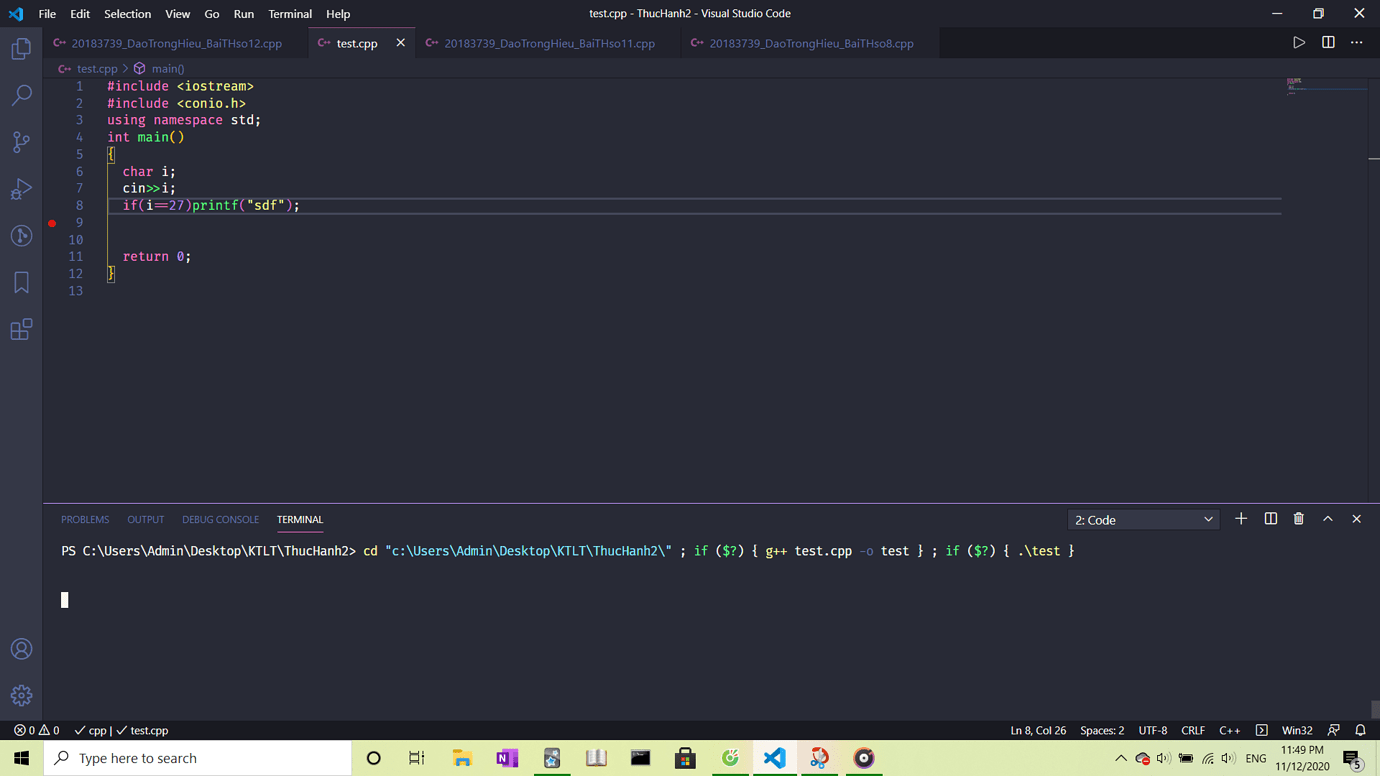Click the Split Editor icon

pyautogui.click(x=1328, y=43)
